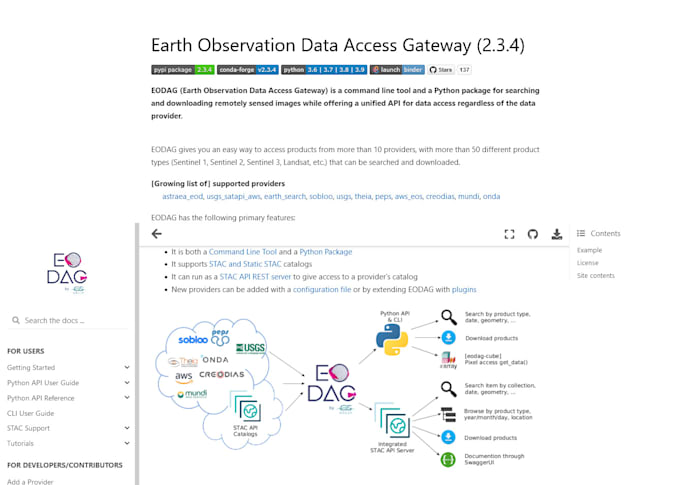The width and height of the screenshot is (680, 485).
Task: Click the GitHub Stars badge
Action: pos(441,69)
